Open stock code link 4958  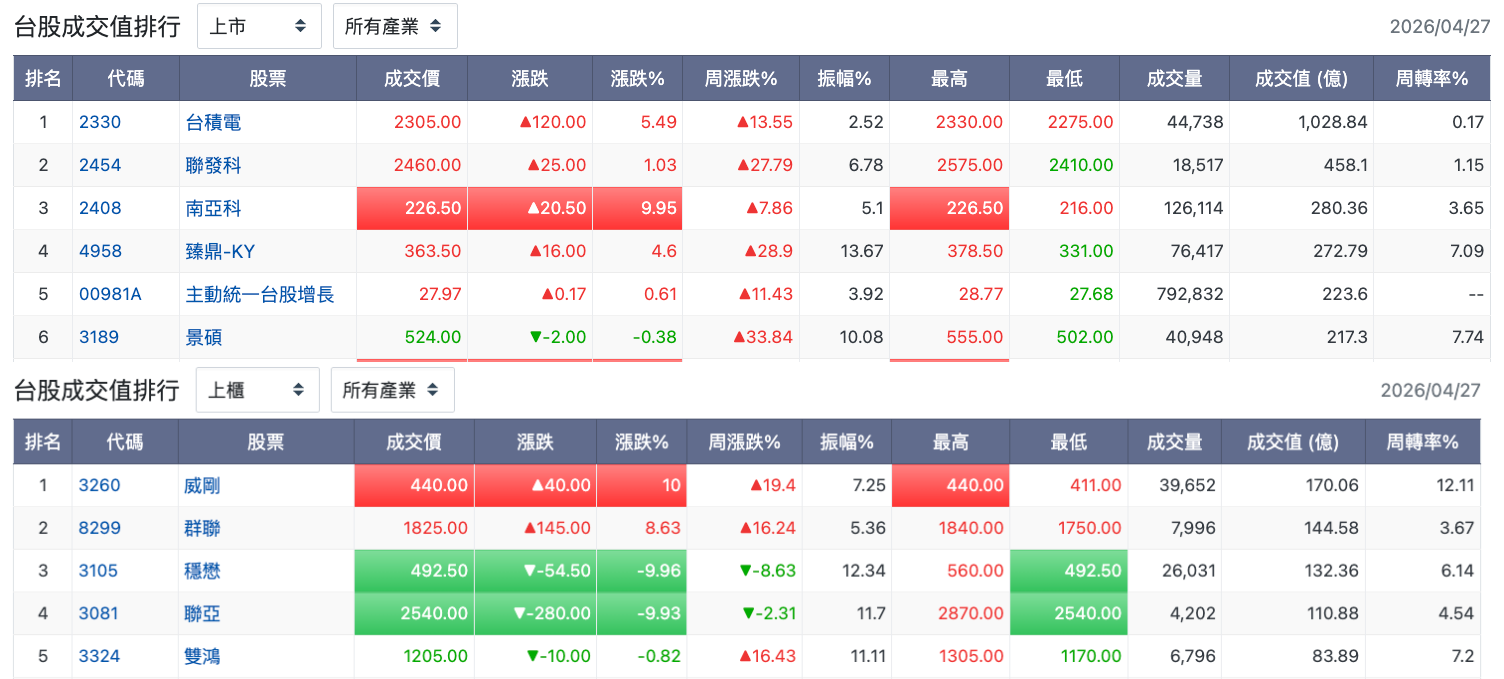pyautogui.click(x=100, y=251)
